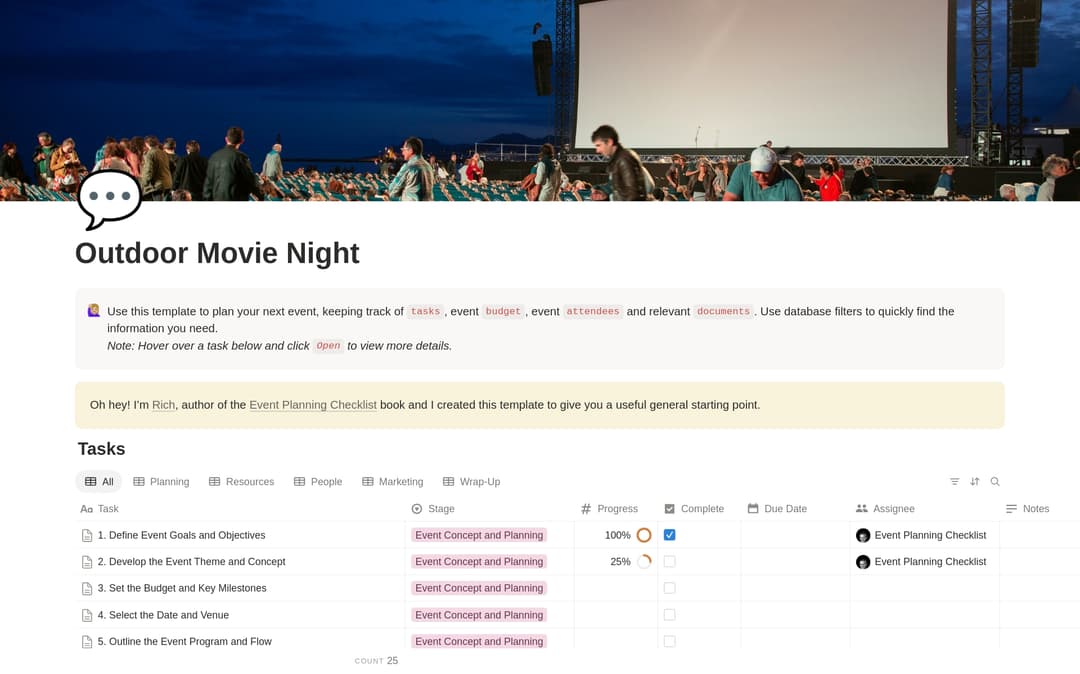Click the 'budget' code tag in callout

503,311
